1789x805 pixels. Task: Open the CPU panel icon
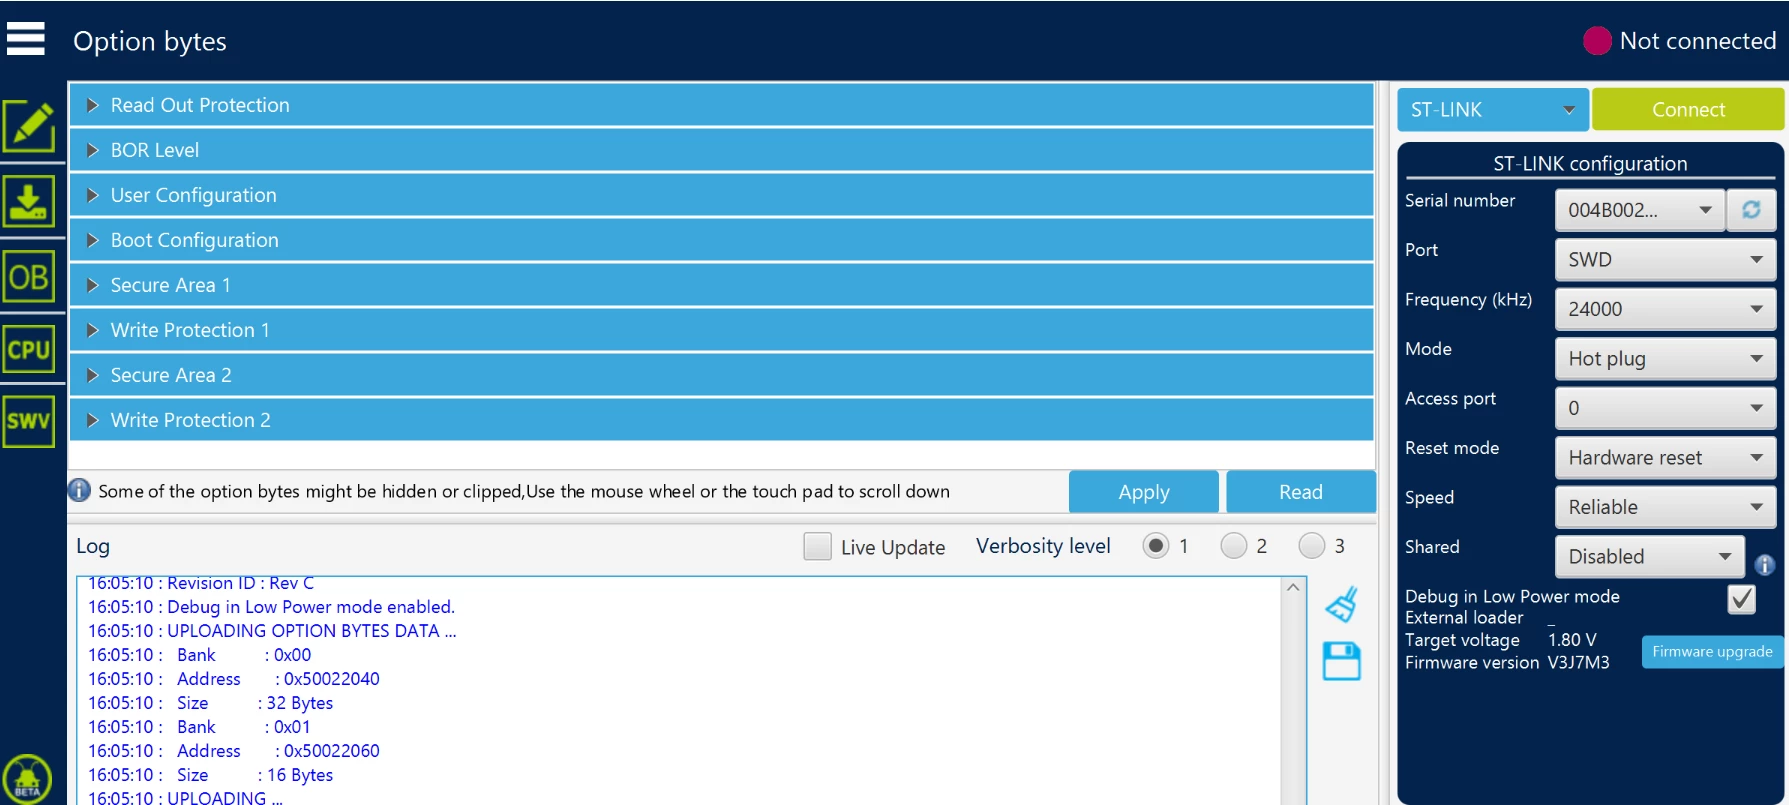click(x=29, y=350)
